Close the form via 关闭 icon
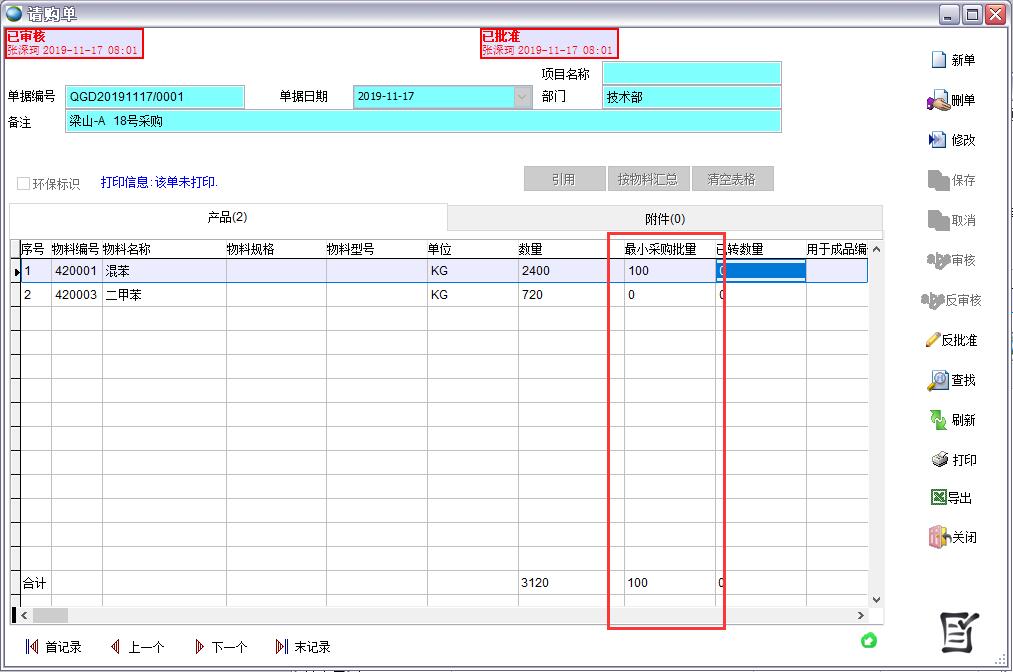The image size is (1013, 672). pos(938,538)
